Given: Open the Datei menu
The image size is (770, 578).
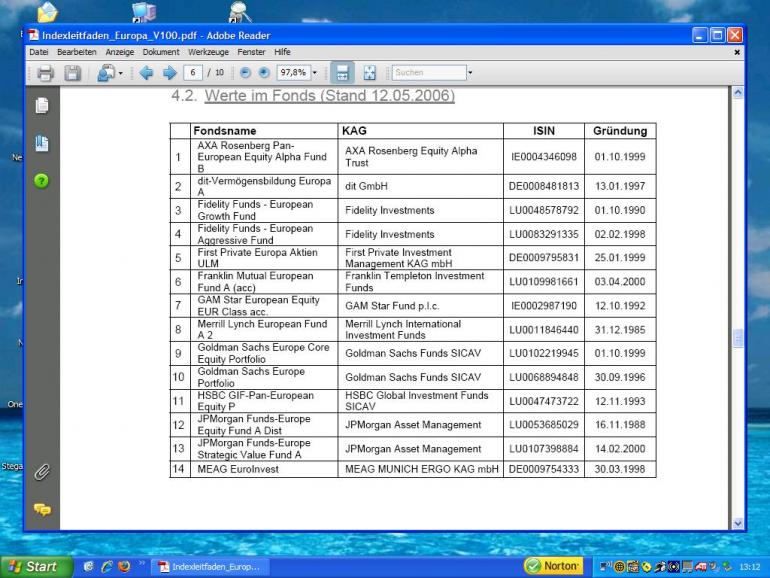Looking at the screenshot, I should coord(39,52).
